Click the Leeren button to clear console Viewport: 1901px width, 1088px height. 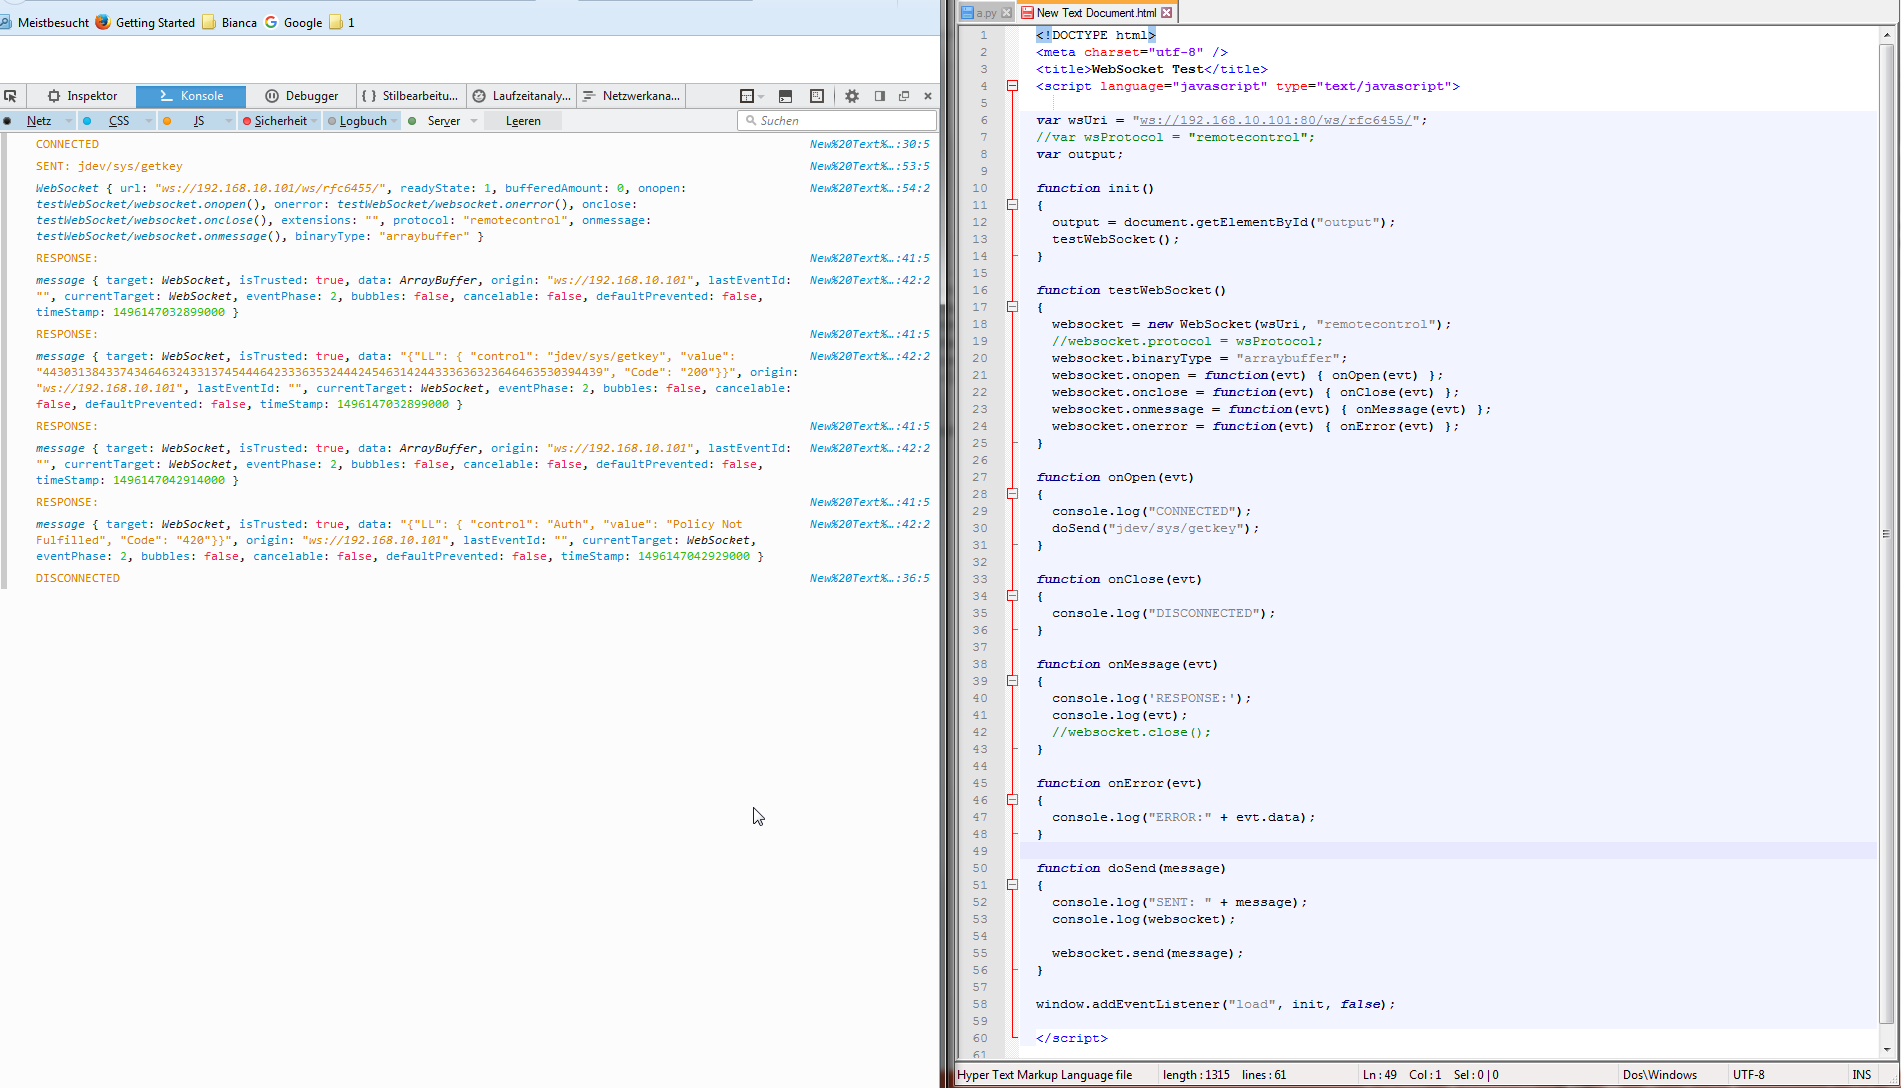[523, 121]
